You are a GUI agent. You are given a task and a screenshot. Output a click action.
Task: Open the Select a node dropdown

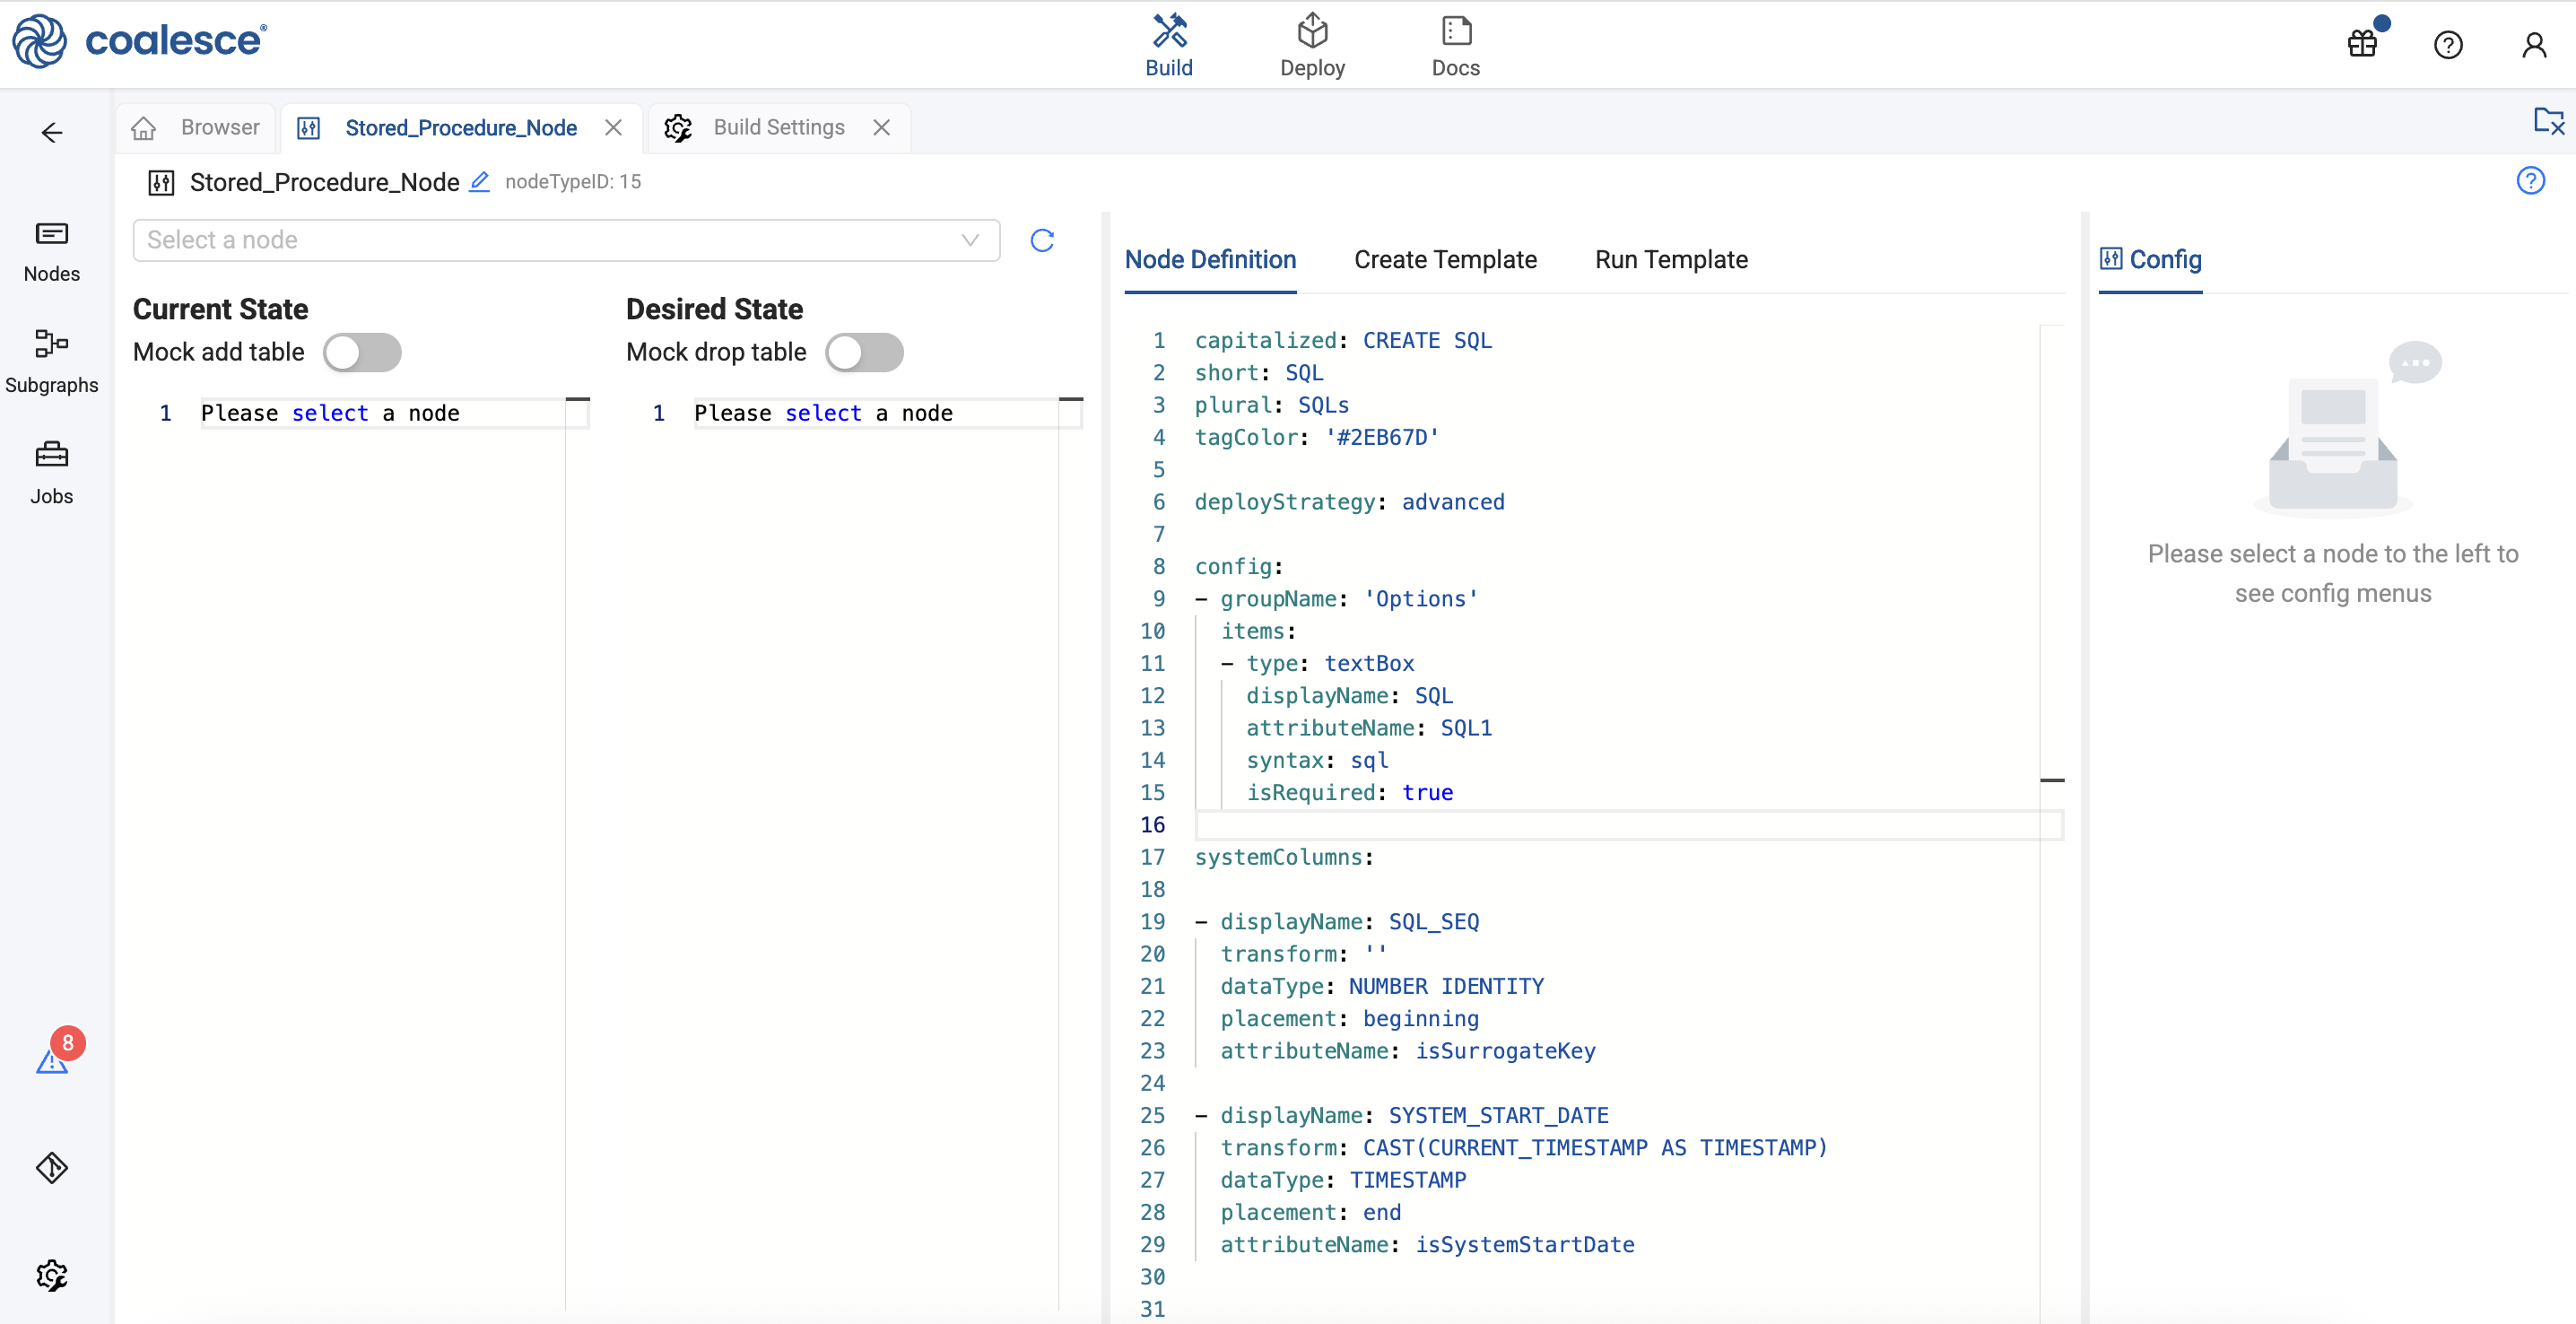(x=566, y=240)
